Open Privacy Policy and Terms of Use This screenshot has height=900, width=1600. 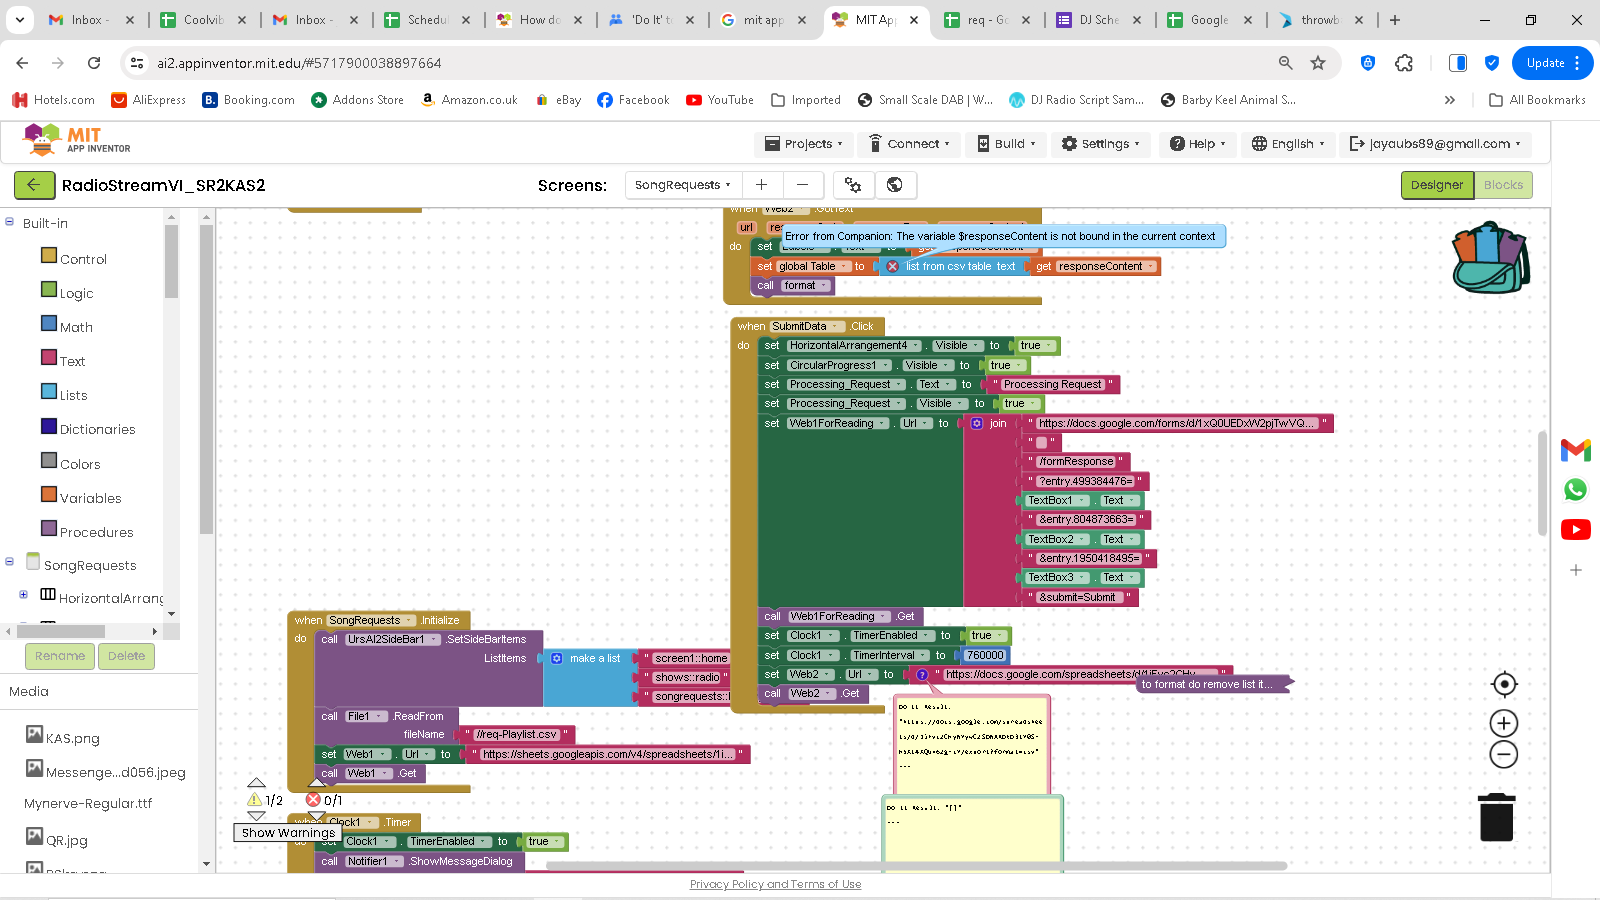[x=775, y=884]
